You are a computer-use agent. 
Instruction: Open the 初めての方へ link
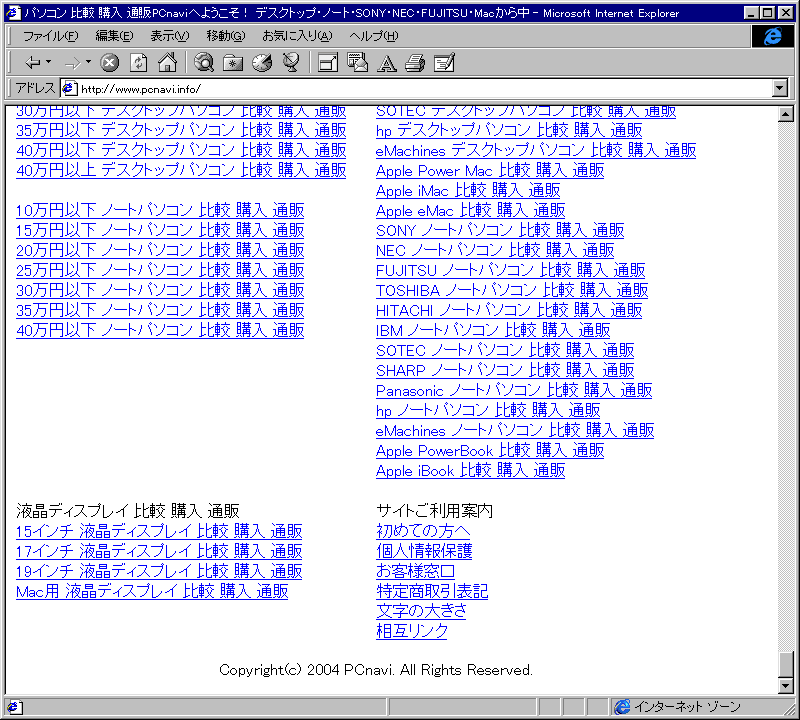(423, 531)
